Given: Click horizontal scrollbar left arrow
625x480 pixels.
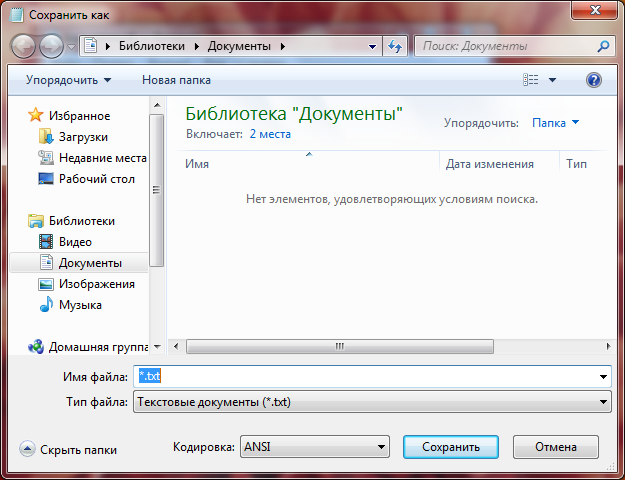Looking at the screenshot, I should [x=176, y=346].
